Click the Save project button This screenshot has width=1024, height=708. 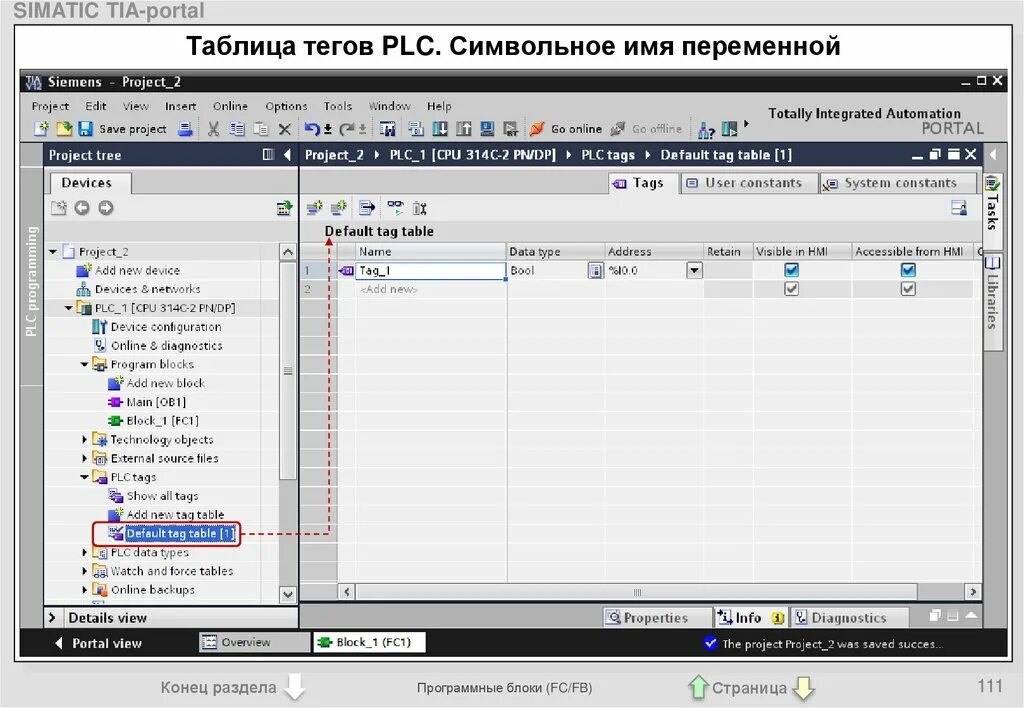click(122, 129)
